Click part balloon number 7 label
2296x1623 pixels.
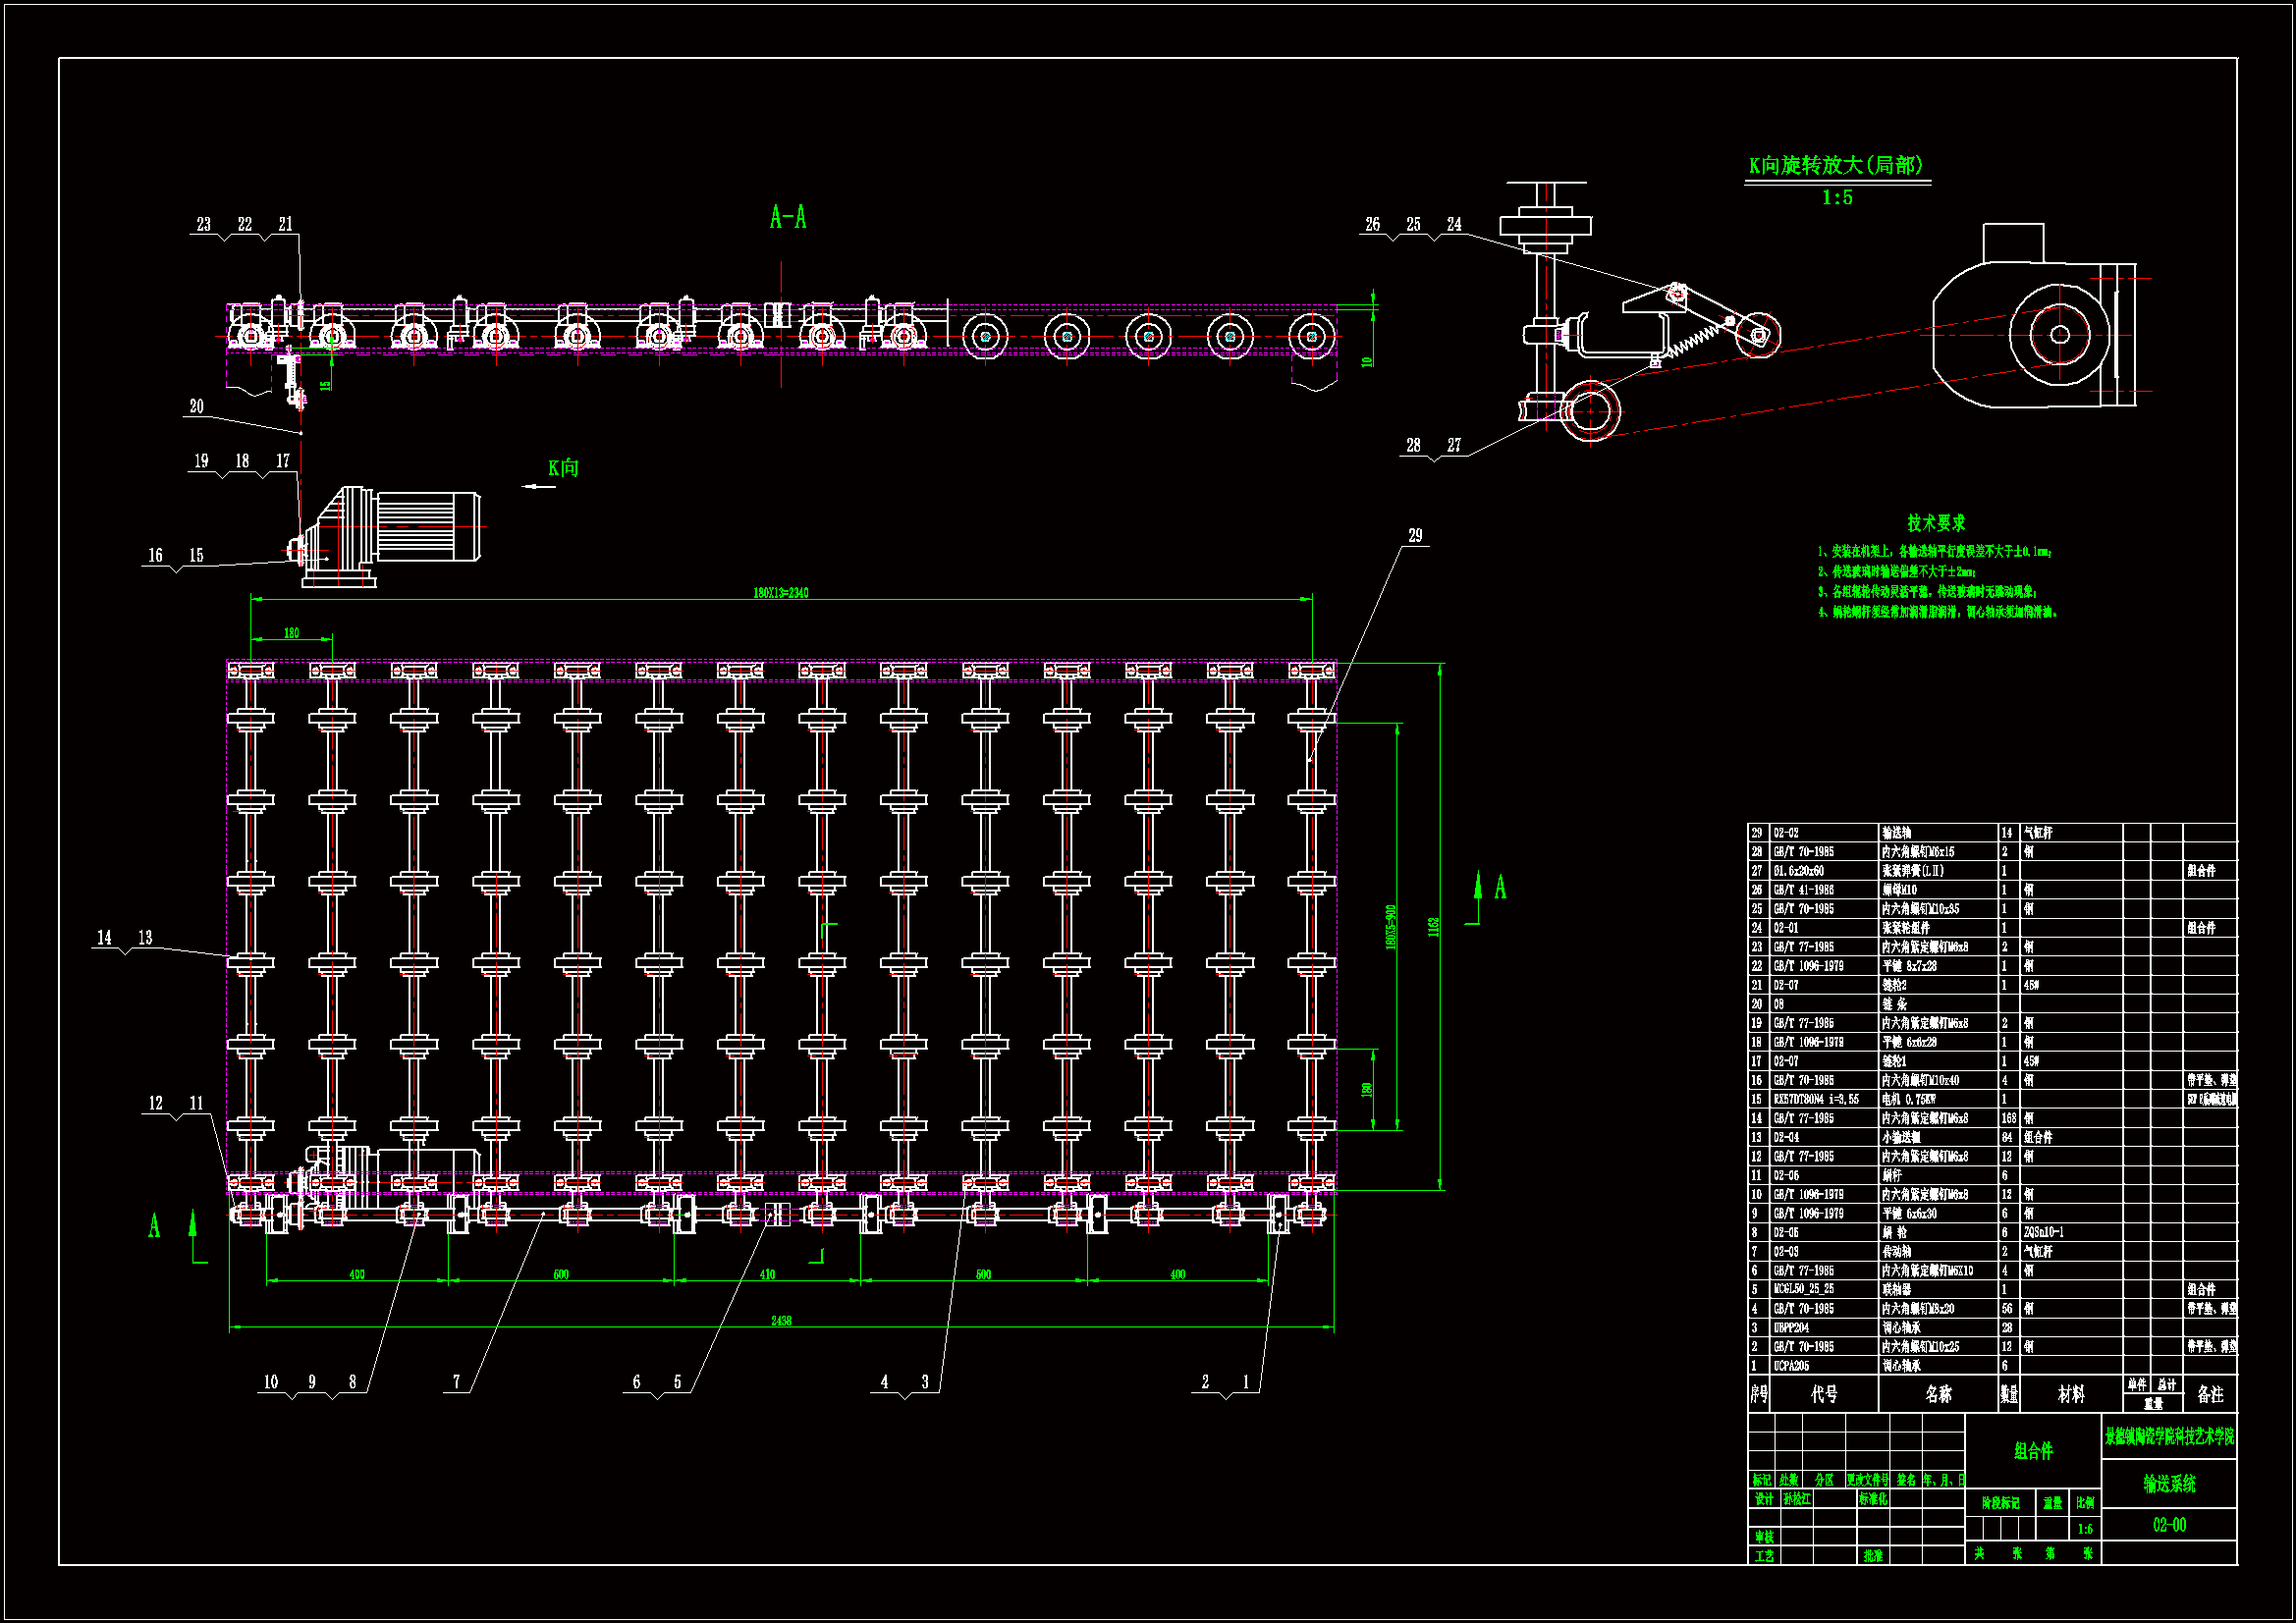click(x=457, y=1382)
